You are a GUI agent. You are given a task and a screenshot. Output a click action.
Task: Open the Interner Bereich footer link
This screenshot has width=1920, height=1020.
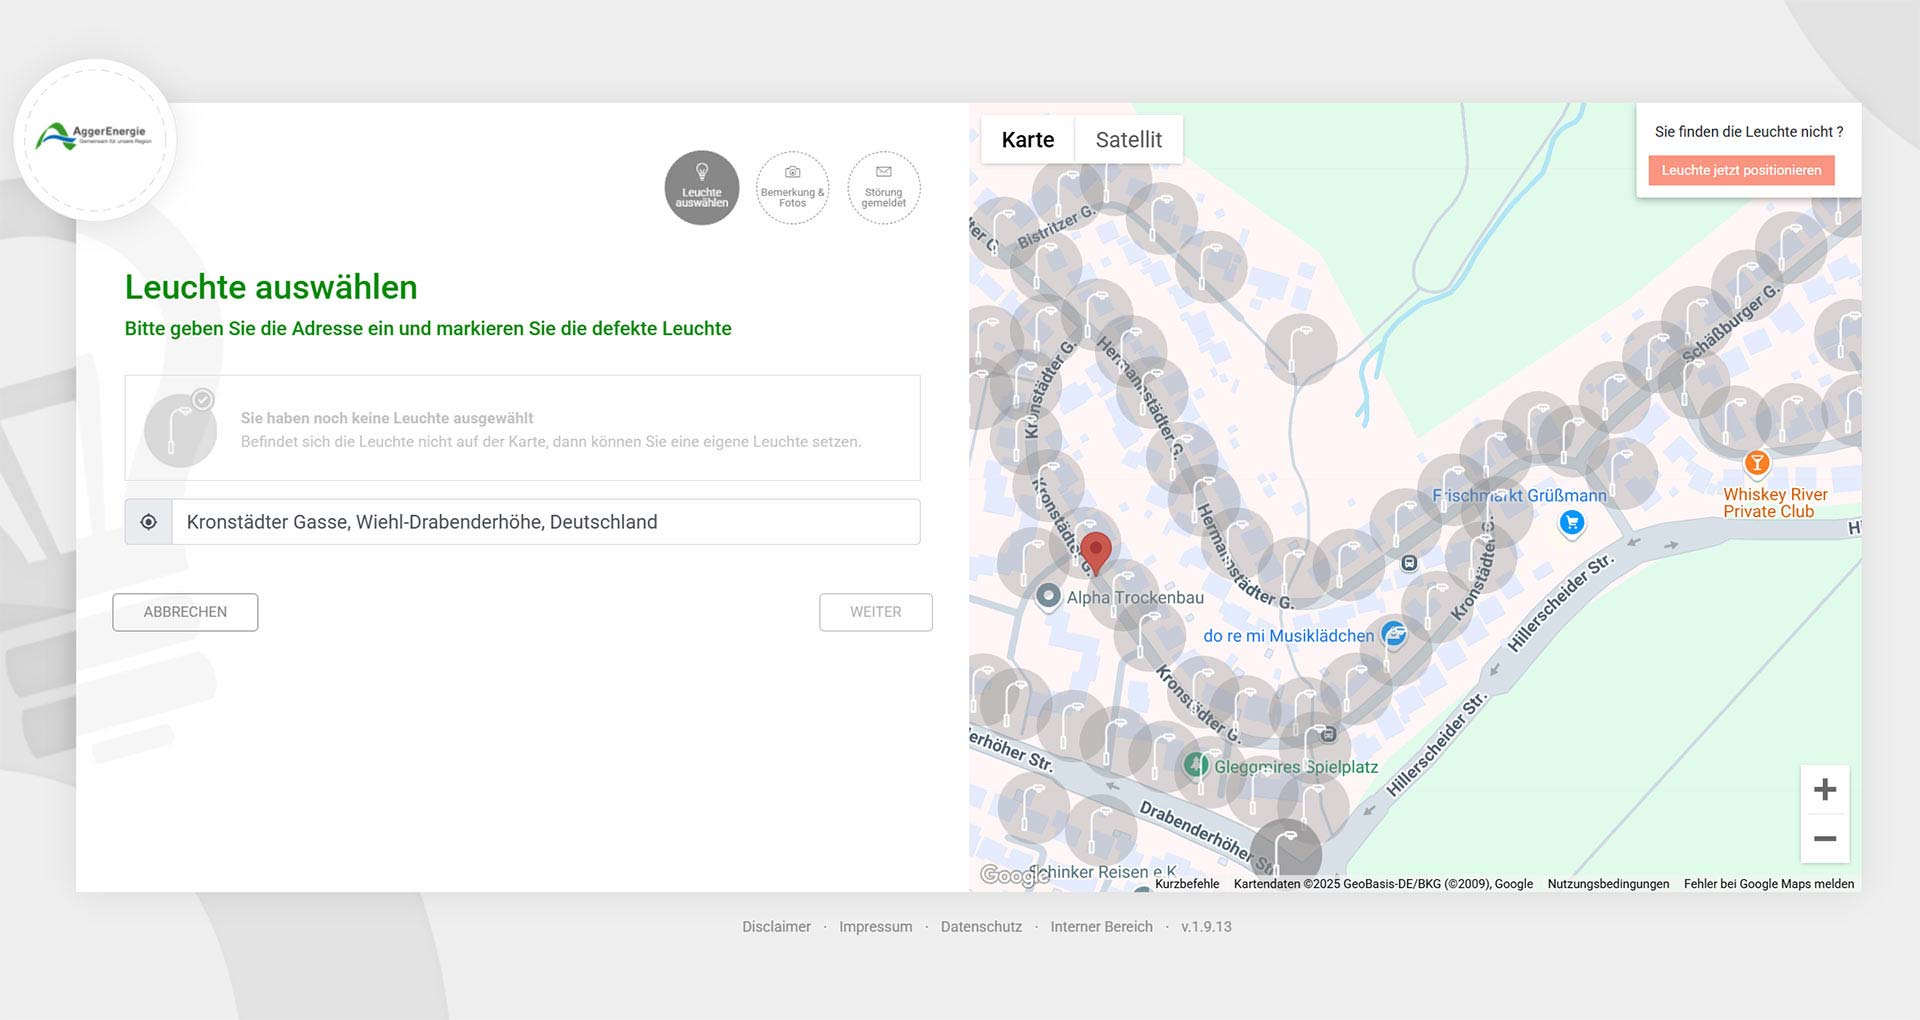coord(1101,927)
